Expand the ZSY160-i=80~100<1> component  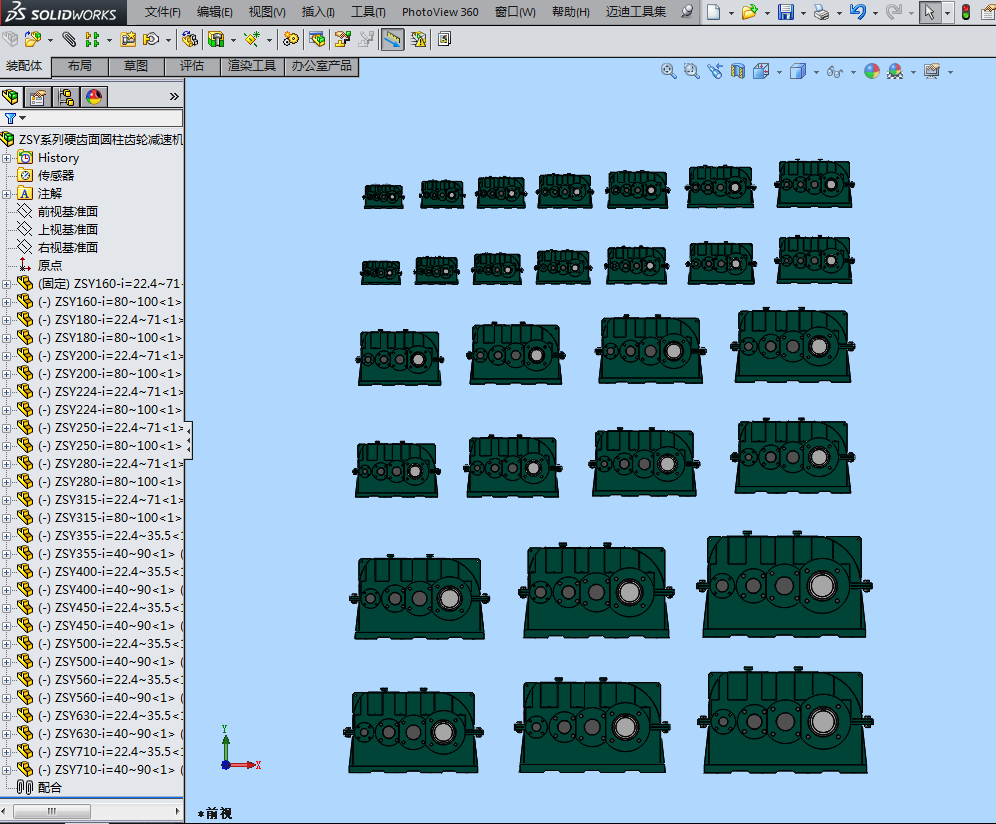[x=6, y=302]
